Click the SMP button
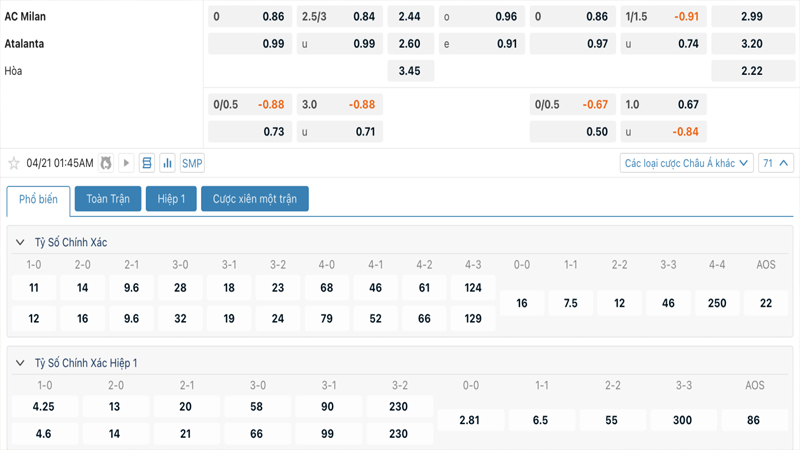The width and height of the screenshot is (800, 450). (x=192, y=163)
